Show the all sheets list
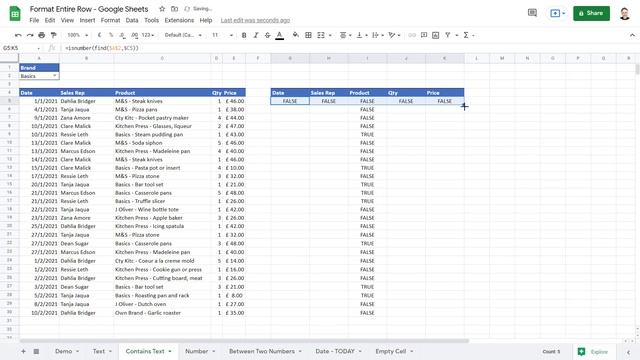The height and width of the screenshot is (360, 640). click(36, 351)
